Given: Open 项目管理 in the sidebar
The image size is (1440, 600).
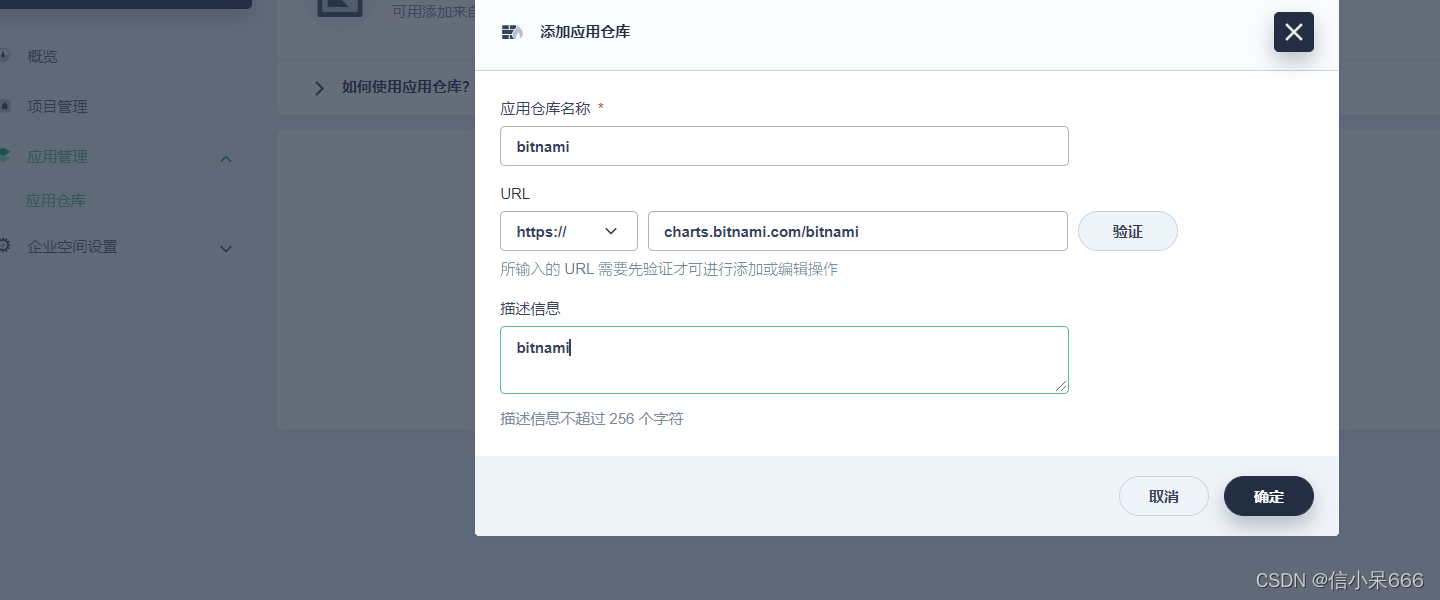Looking at the screenshot, I should [x=57, y=106].
